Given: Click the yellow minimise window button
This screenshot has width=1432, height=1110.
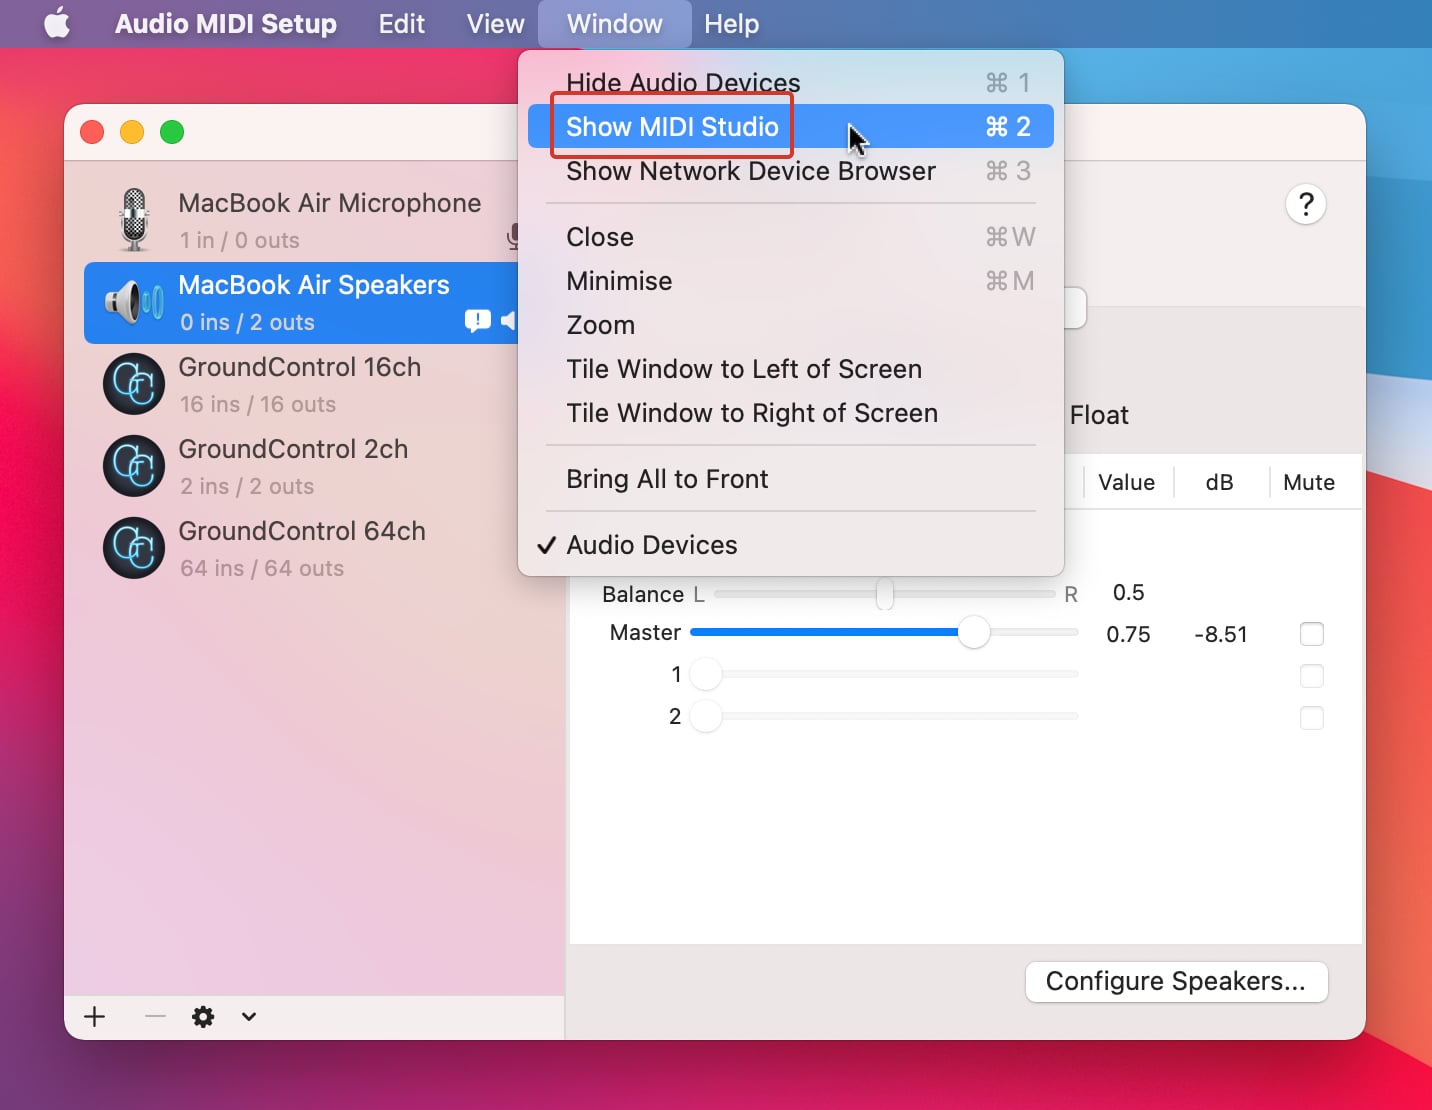Looking at the screenshot, I should click(x=132, y=132).
